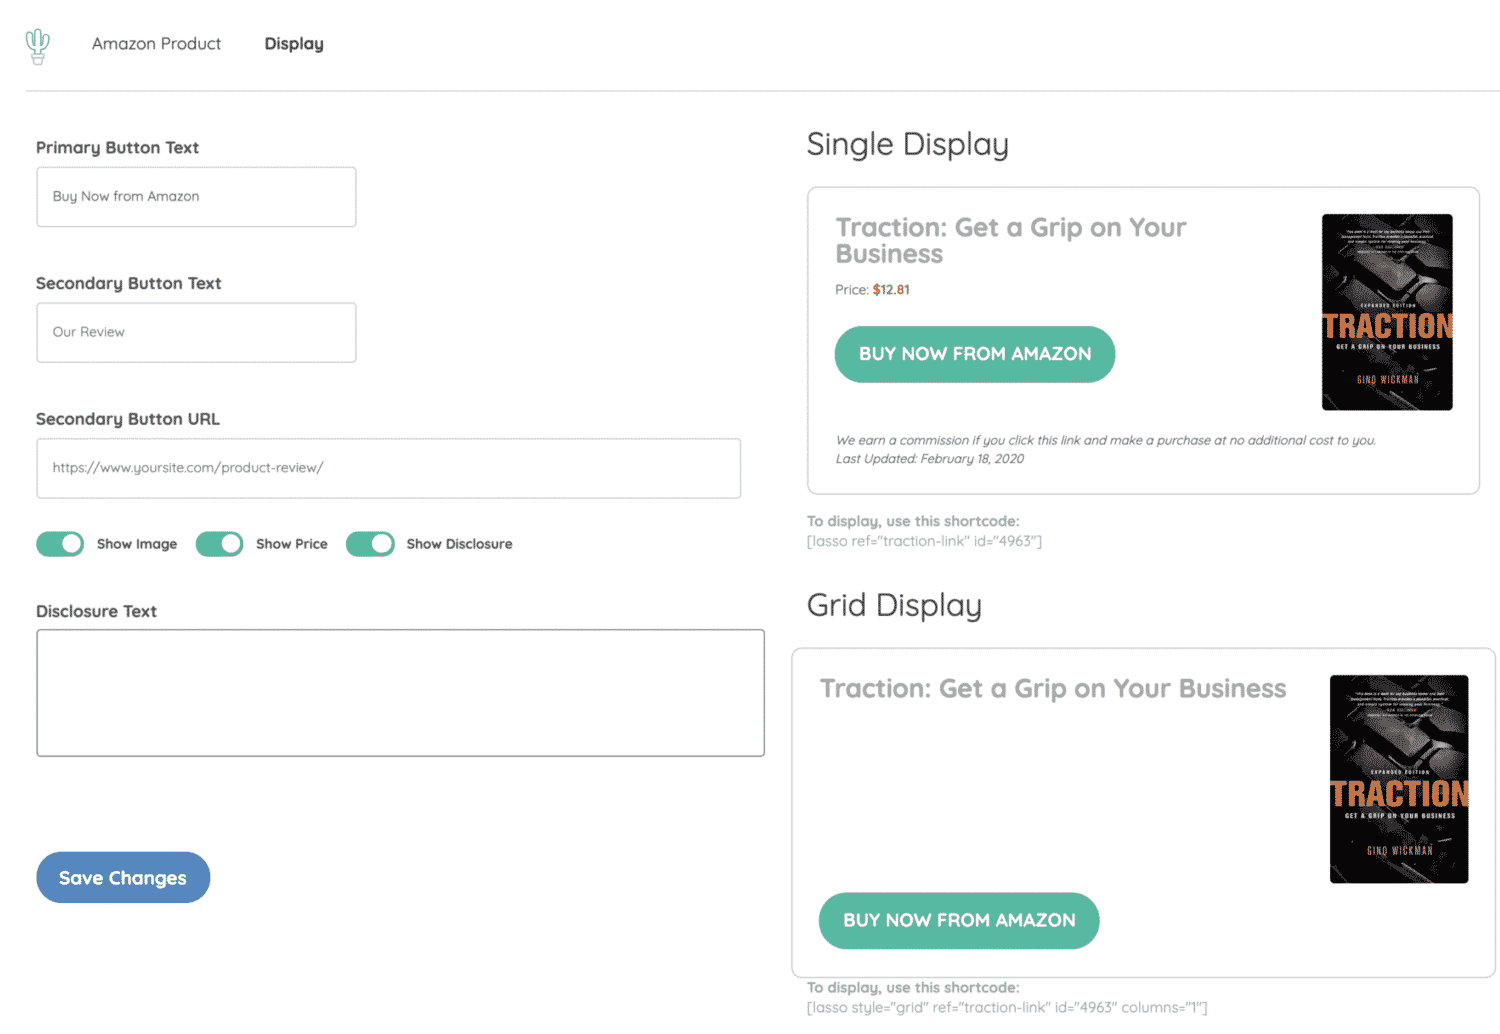
Task: Click the Show Price label text
Action: click(292, 544)
